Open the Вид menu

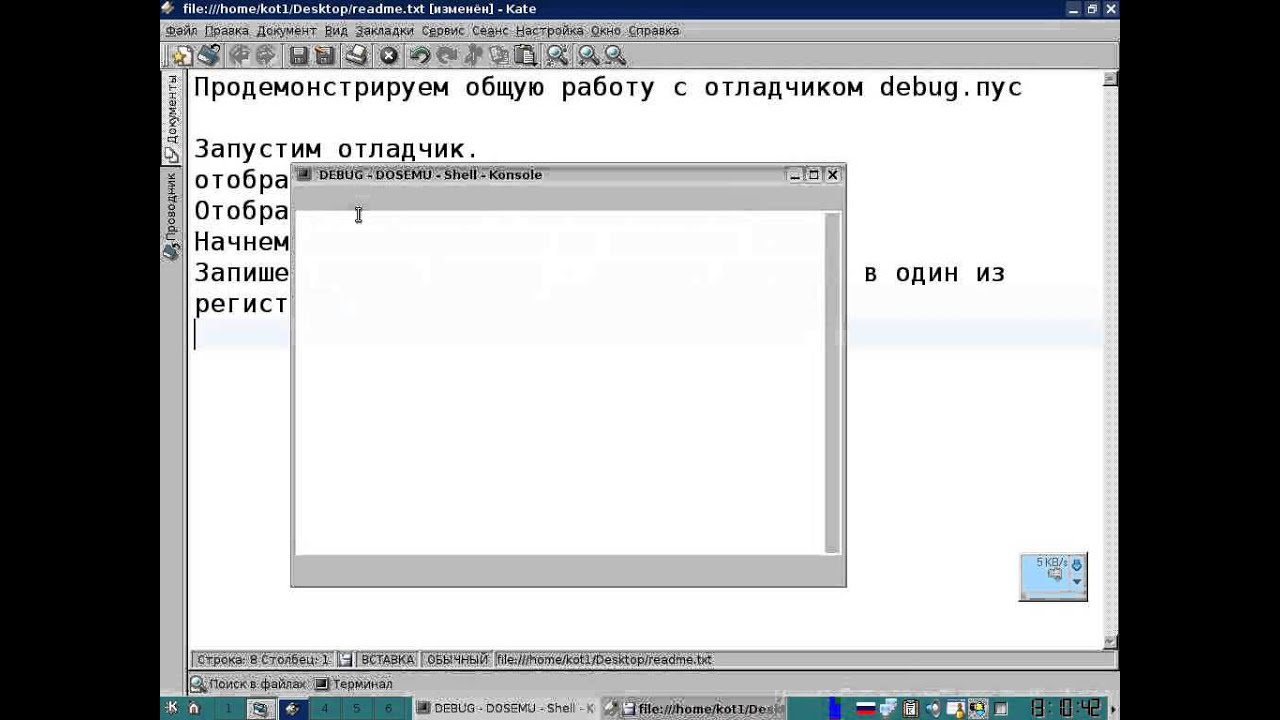(x=336, y=31)
